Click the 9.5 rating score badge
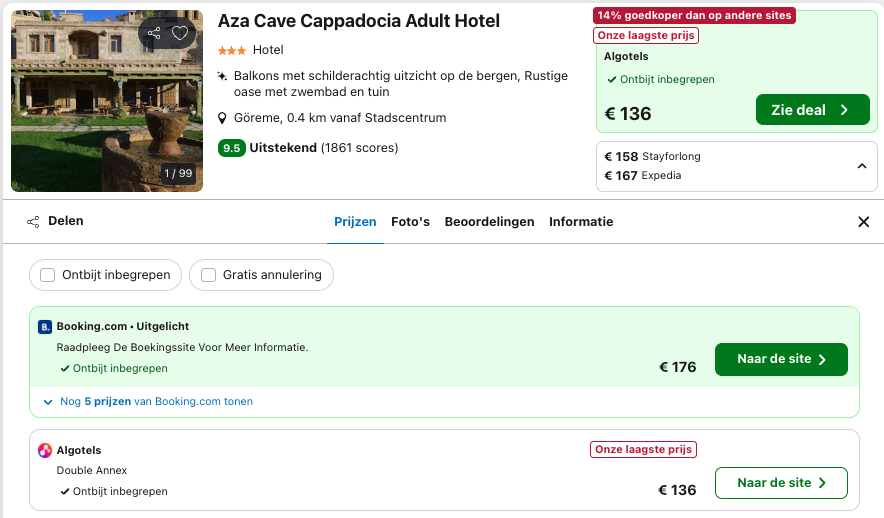Screen dimensions: 884x518 [232, 148]
